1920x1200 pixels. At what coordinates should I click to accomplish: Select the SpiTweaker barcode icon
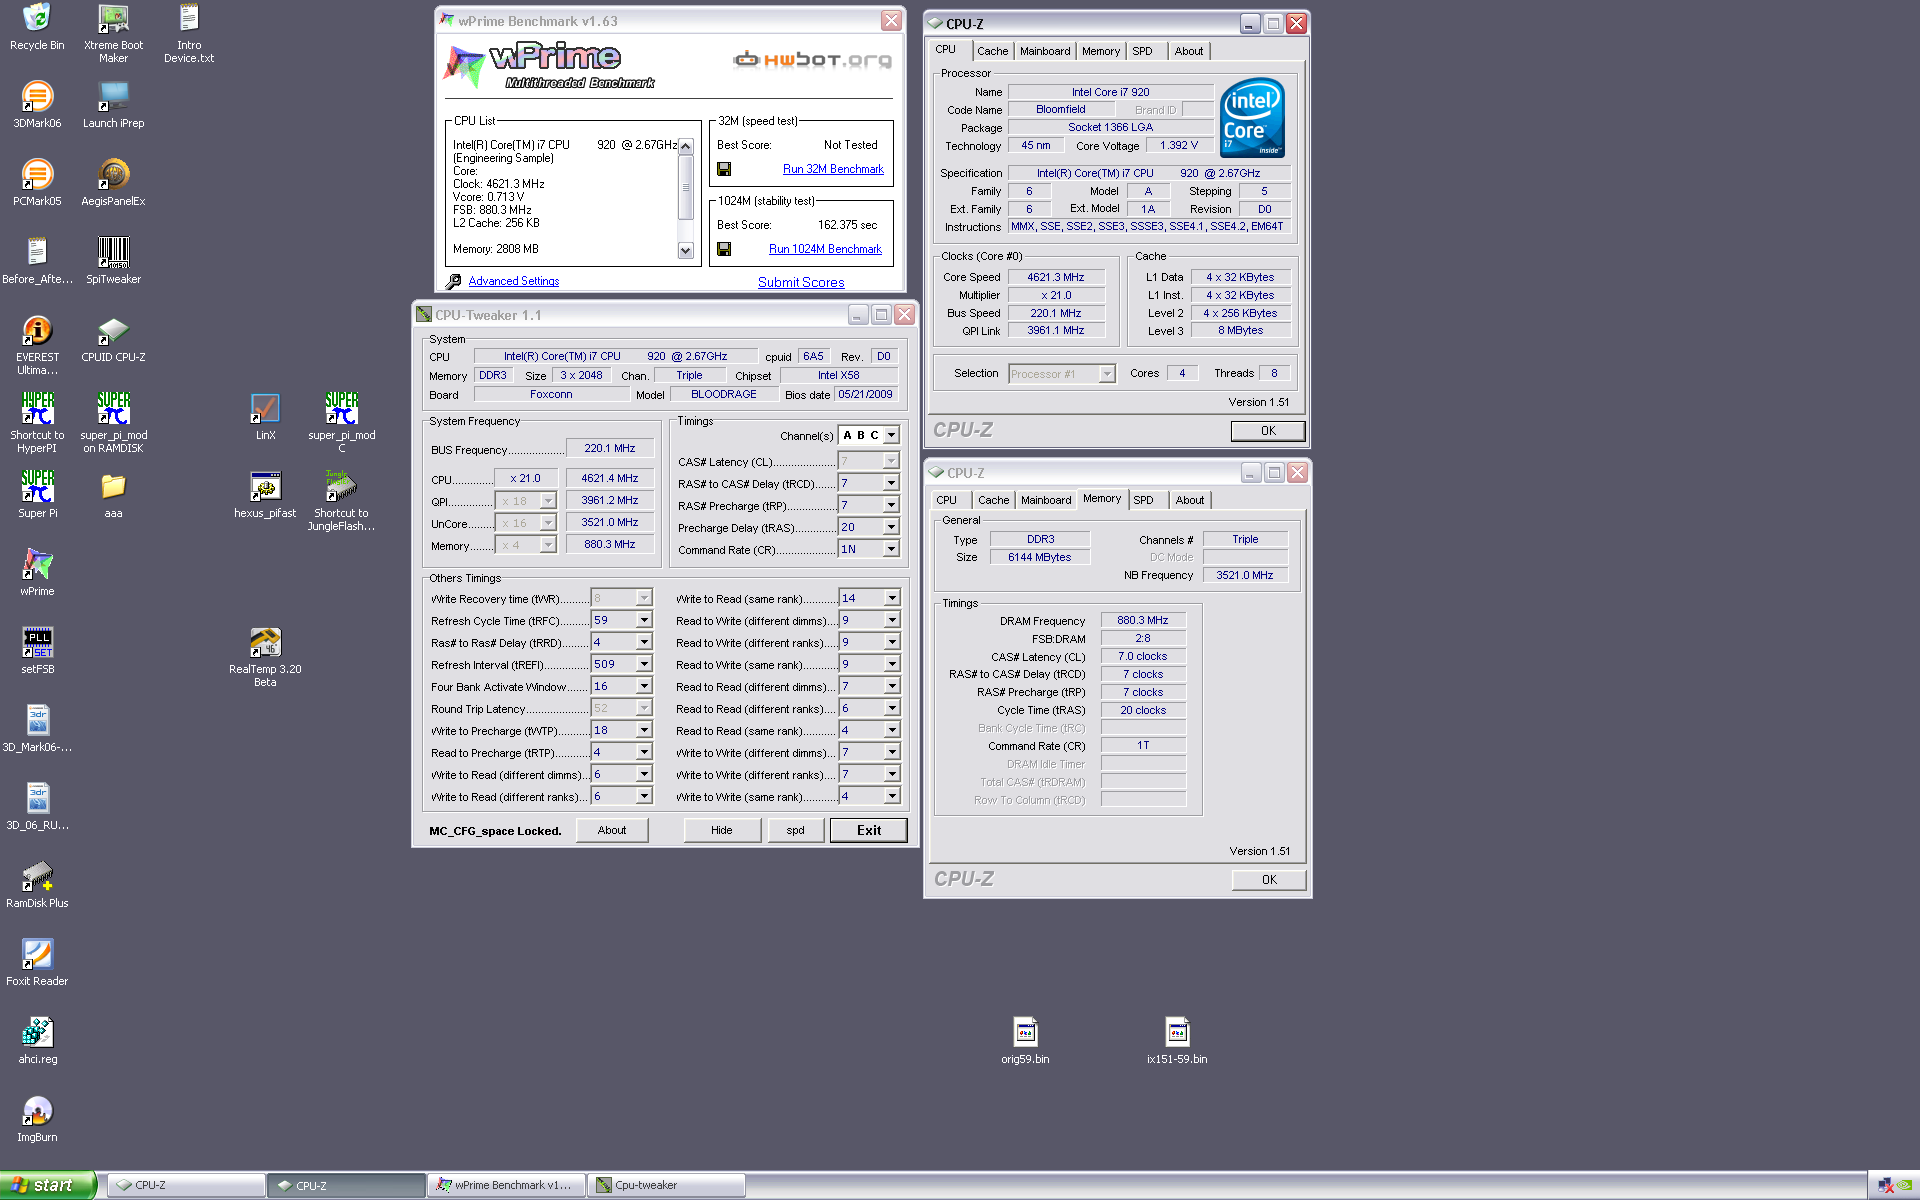coord(113,260)
